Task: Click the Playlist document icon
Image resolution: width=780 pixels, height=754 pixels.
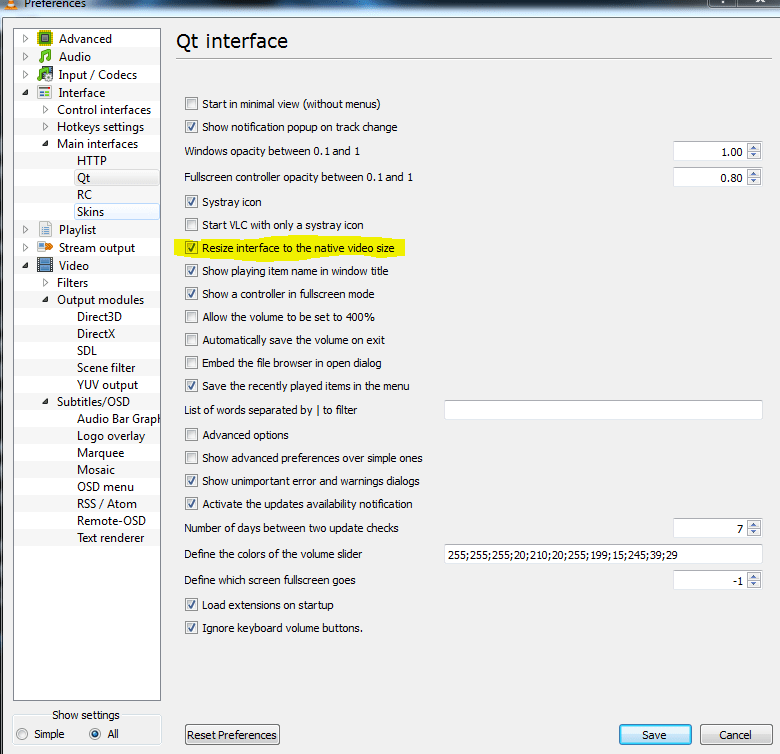Action: coord(45,229)
